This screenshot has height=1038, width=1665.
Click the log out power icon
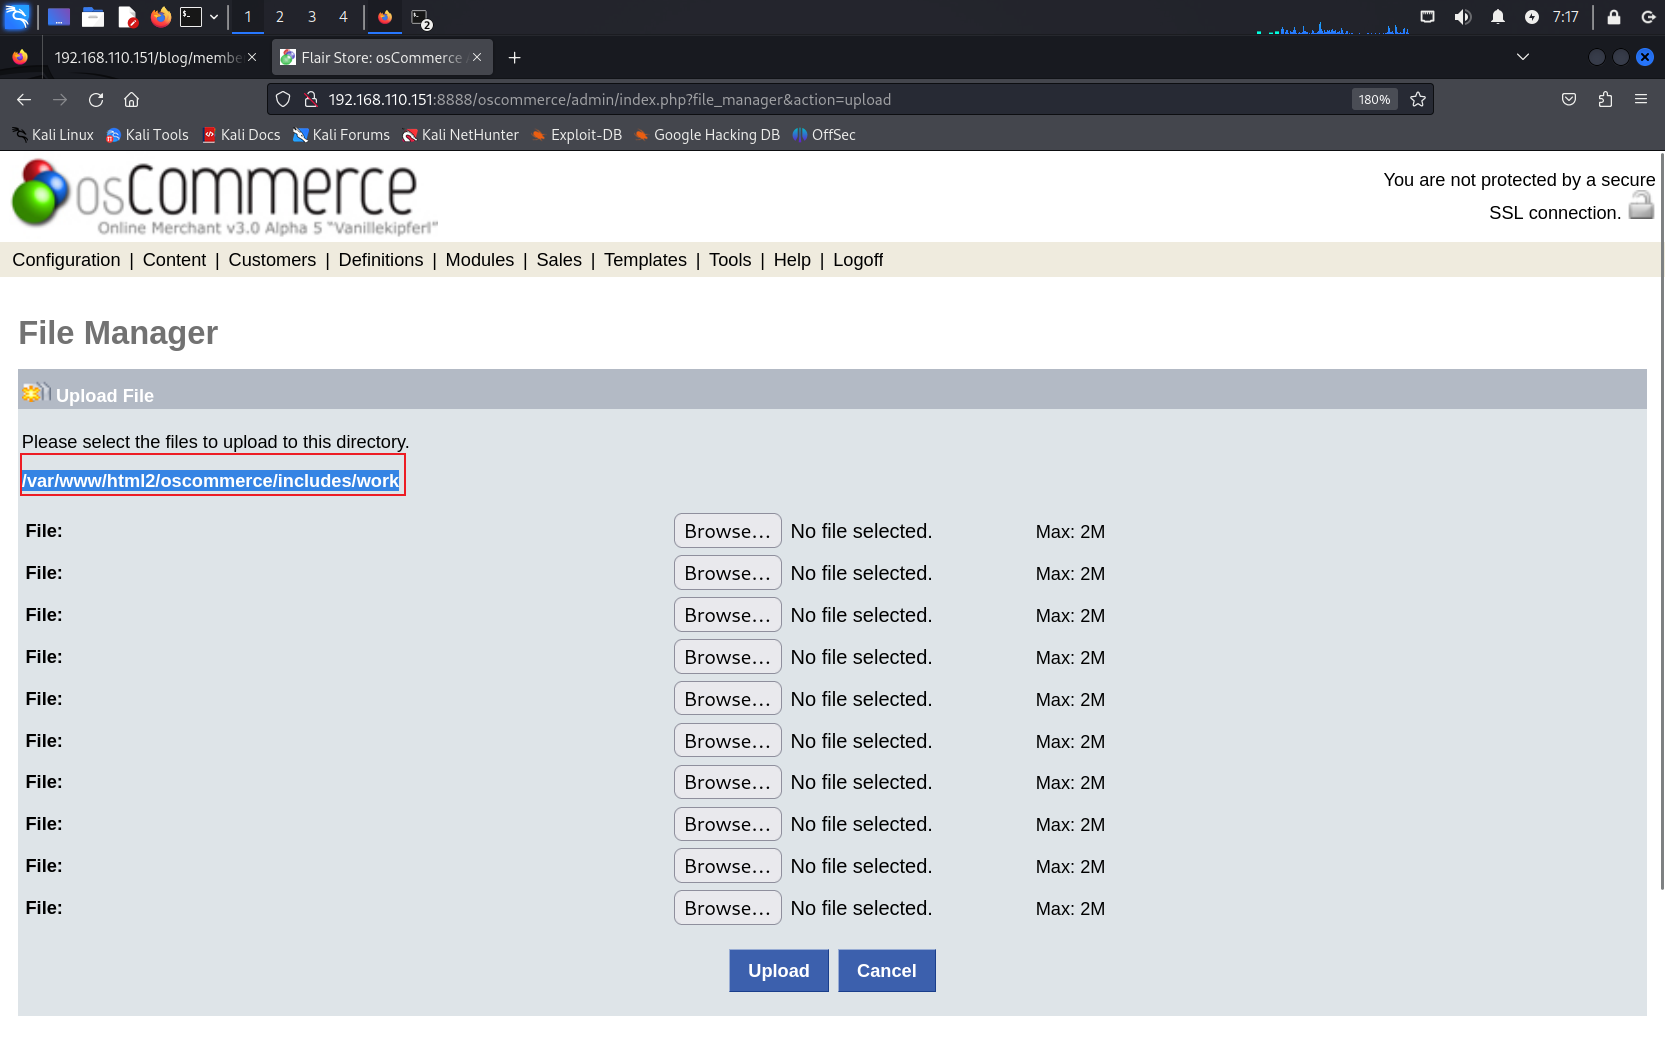pos(1648,17)
